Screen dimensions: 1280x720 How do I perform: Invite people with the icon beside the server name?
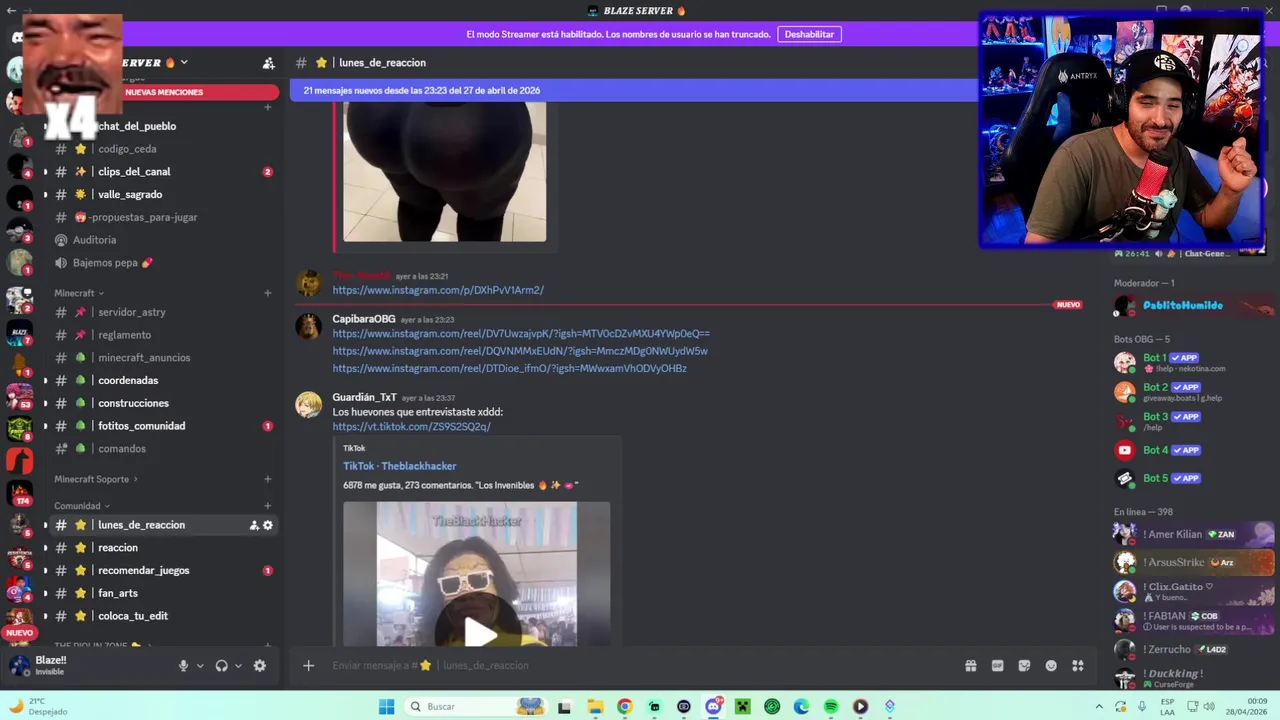point(268,63)
